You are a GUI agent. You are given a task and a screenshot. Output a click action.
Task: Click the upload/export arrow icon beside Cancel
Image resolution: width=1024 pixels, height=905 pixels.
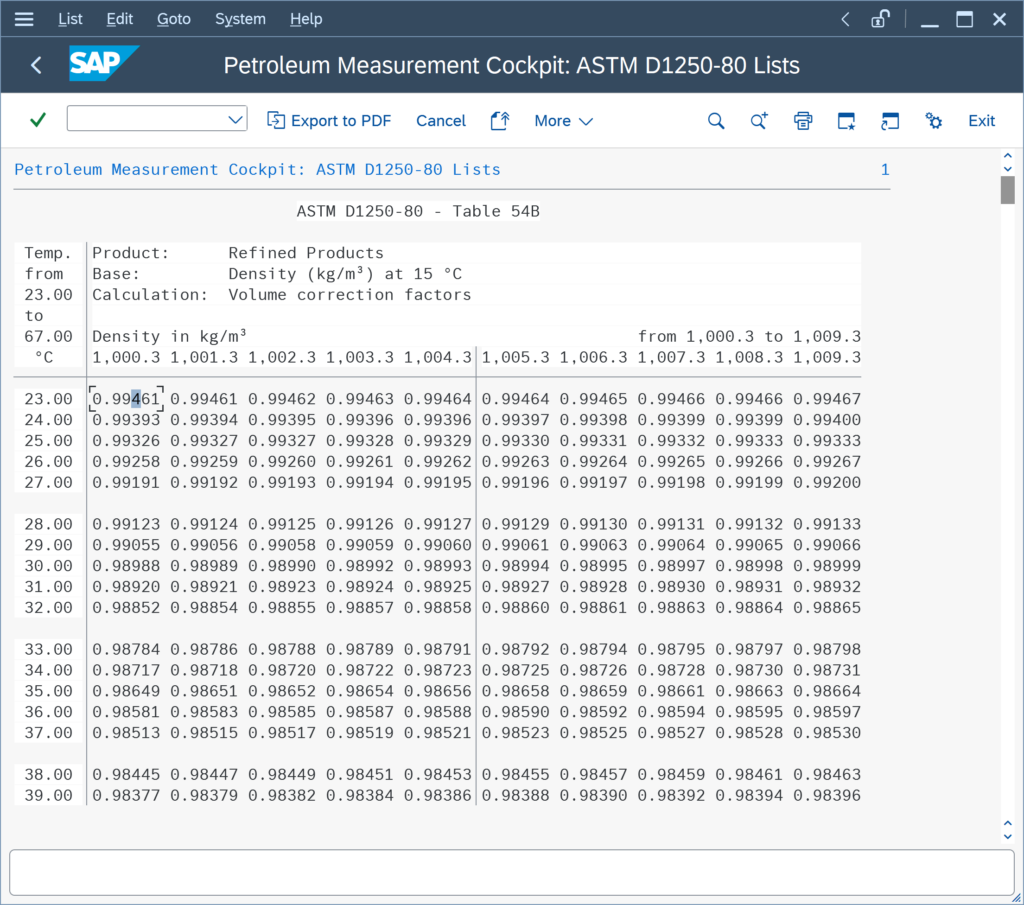pyautogui.click(x=500, y=121)
